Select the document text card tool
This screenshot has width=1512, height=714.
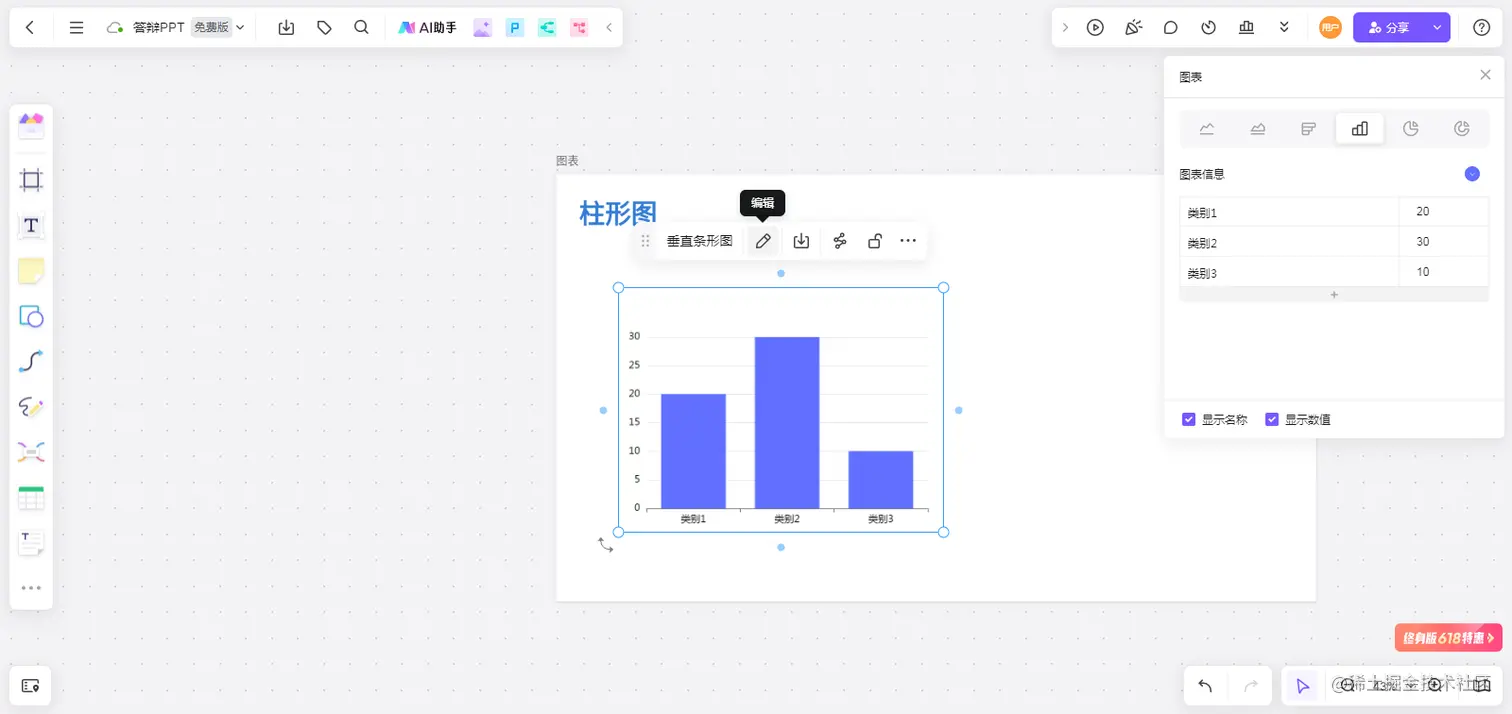point(31,543)
